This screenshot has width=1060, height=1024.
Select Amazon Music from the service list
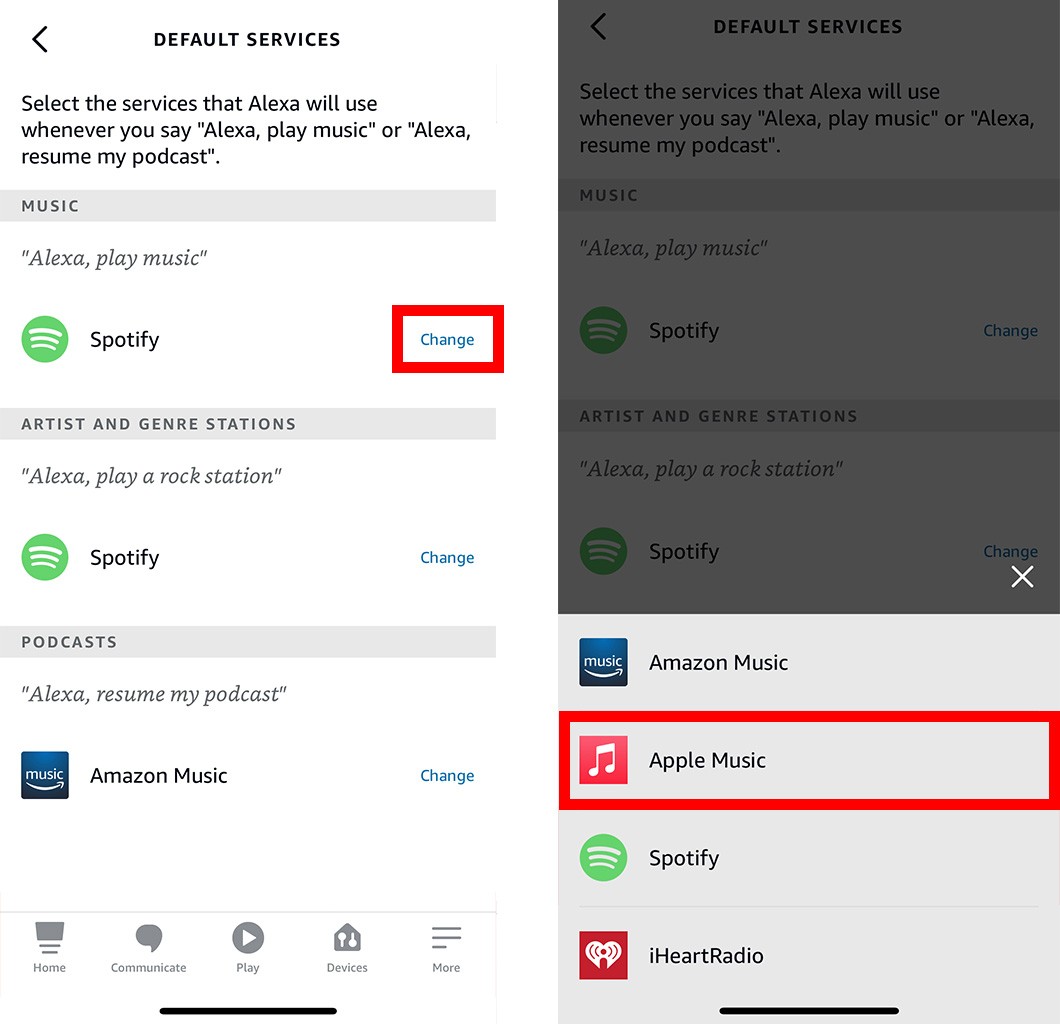(x=809, y=662)
